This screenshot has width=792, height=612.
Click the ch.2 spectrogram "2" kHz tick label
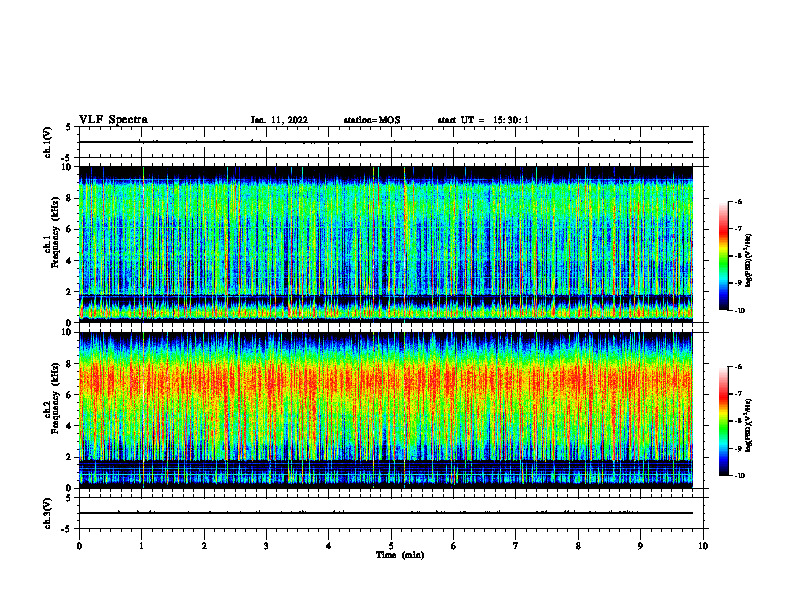[x=69, y=457]
